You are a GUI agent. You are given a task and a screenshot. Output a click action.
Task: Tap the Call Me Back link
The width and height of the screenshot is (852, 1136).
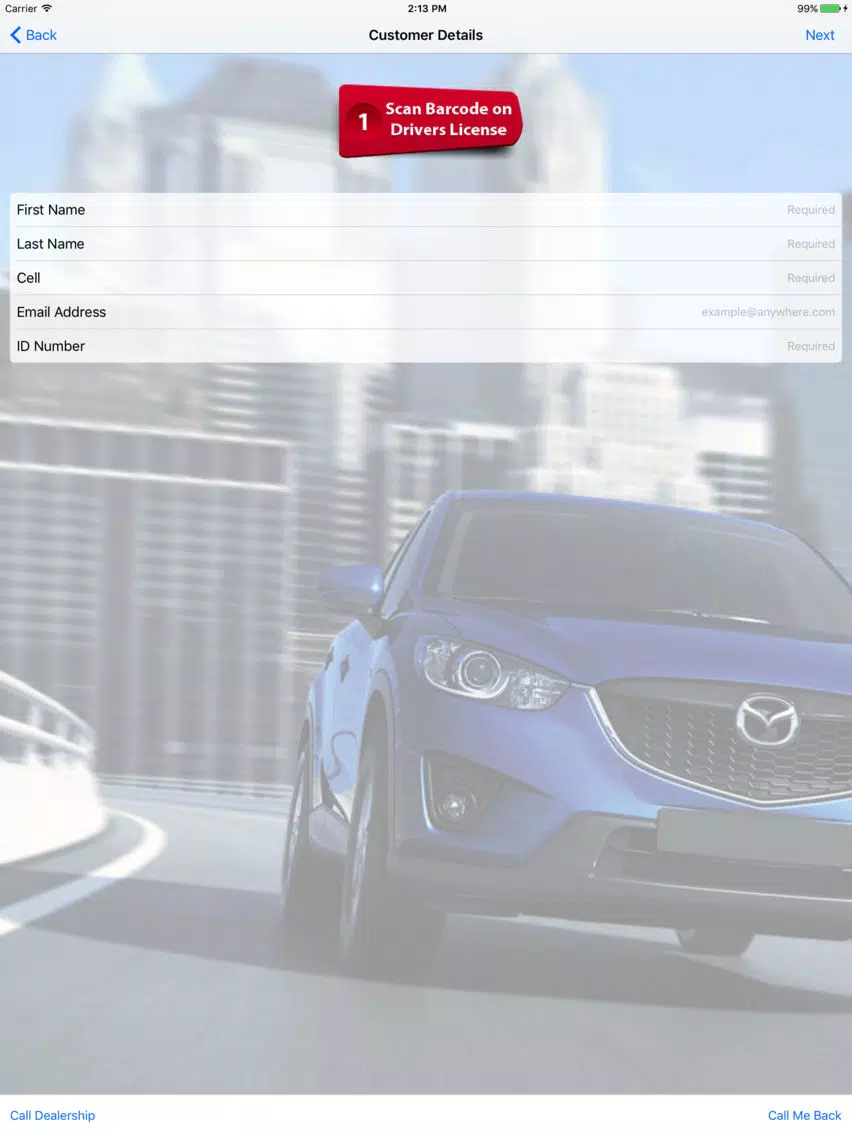coord(804,1115)
